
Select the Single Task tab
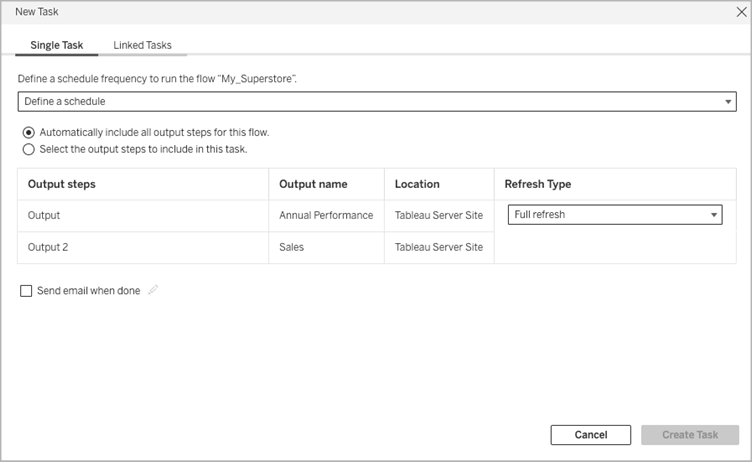click(x=57, y=45)
